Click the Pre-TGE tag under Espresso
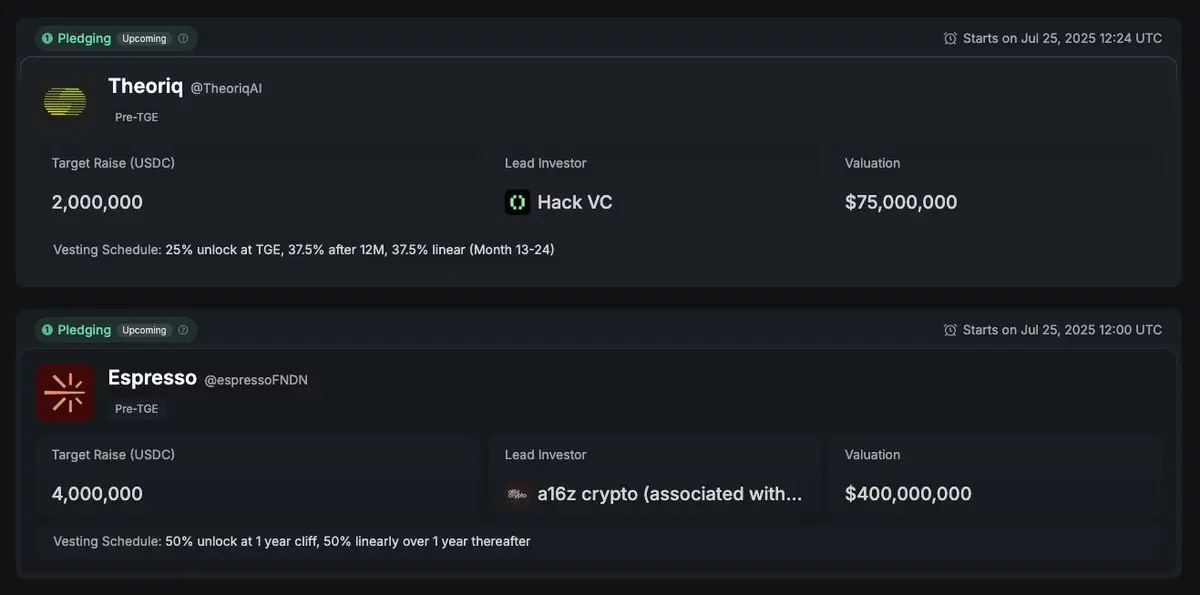Screen dimensions: 1200x595 pyautogui.click(x=136, y=409)
